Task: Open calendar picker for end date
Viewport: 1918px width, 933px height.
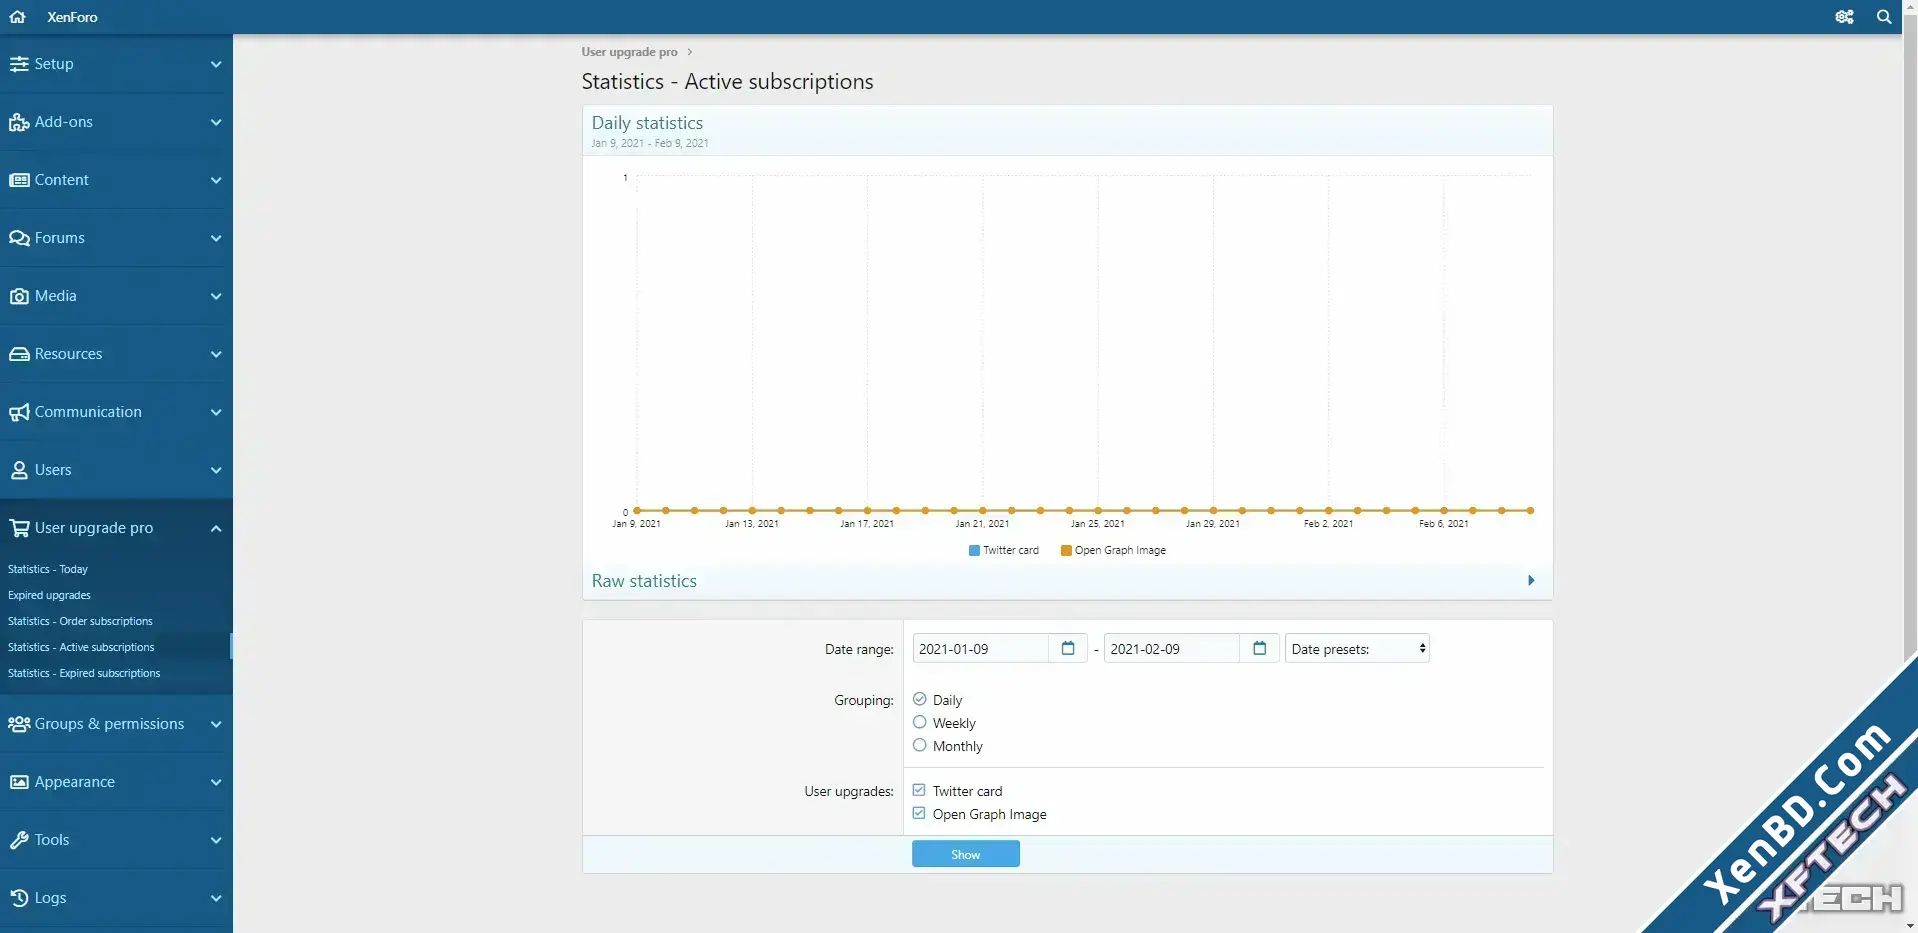Action: tap(1259, 648)
